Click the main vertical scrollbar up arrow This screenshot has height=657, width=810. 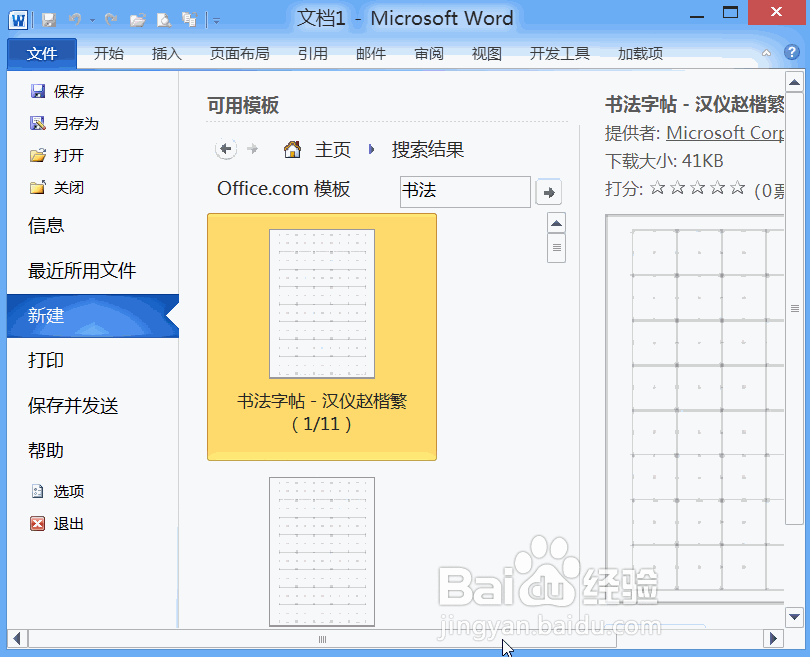(794, 83)
